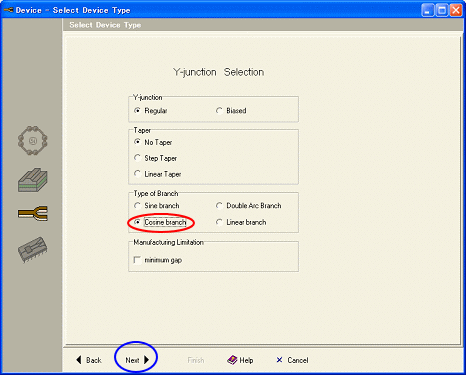Select Double Arc Branch option

click(219, 205)
